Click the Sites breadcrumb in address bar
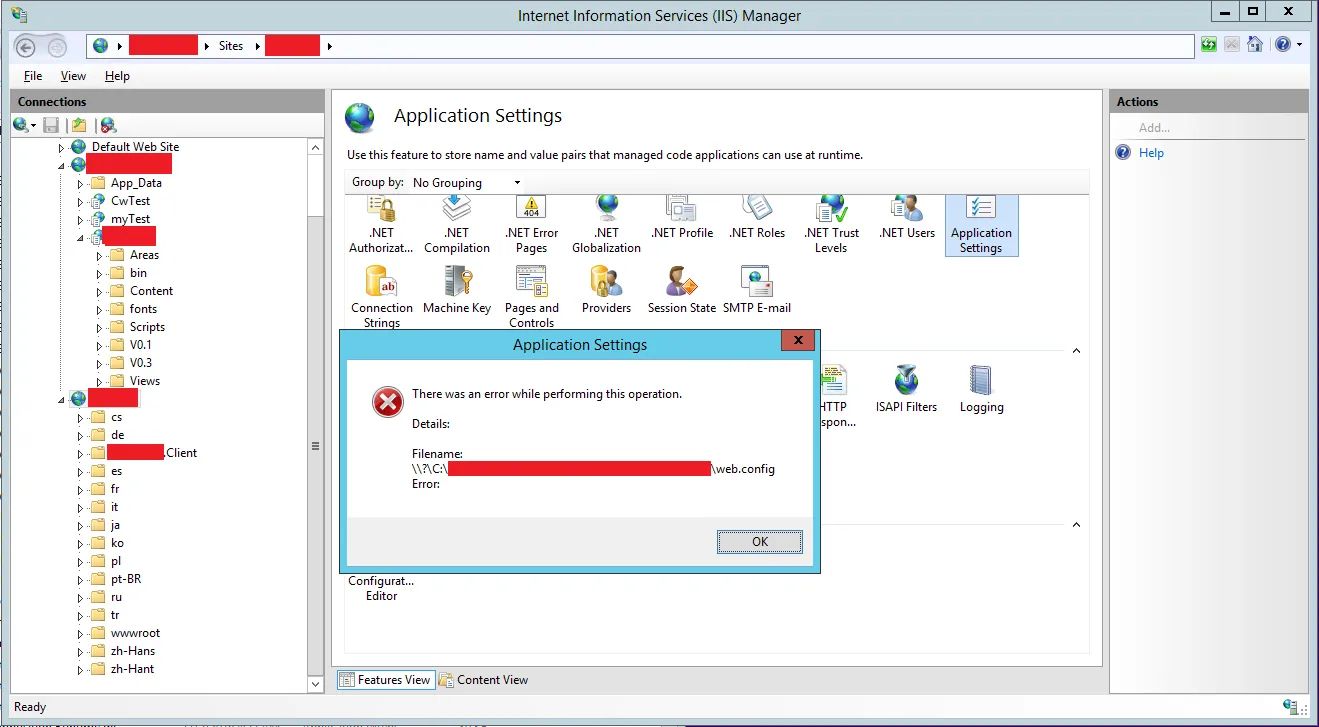 coord(231,46)
